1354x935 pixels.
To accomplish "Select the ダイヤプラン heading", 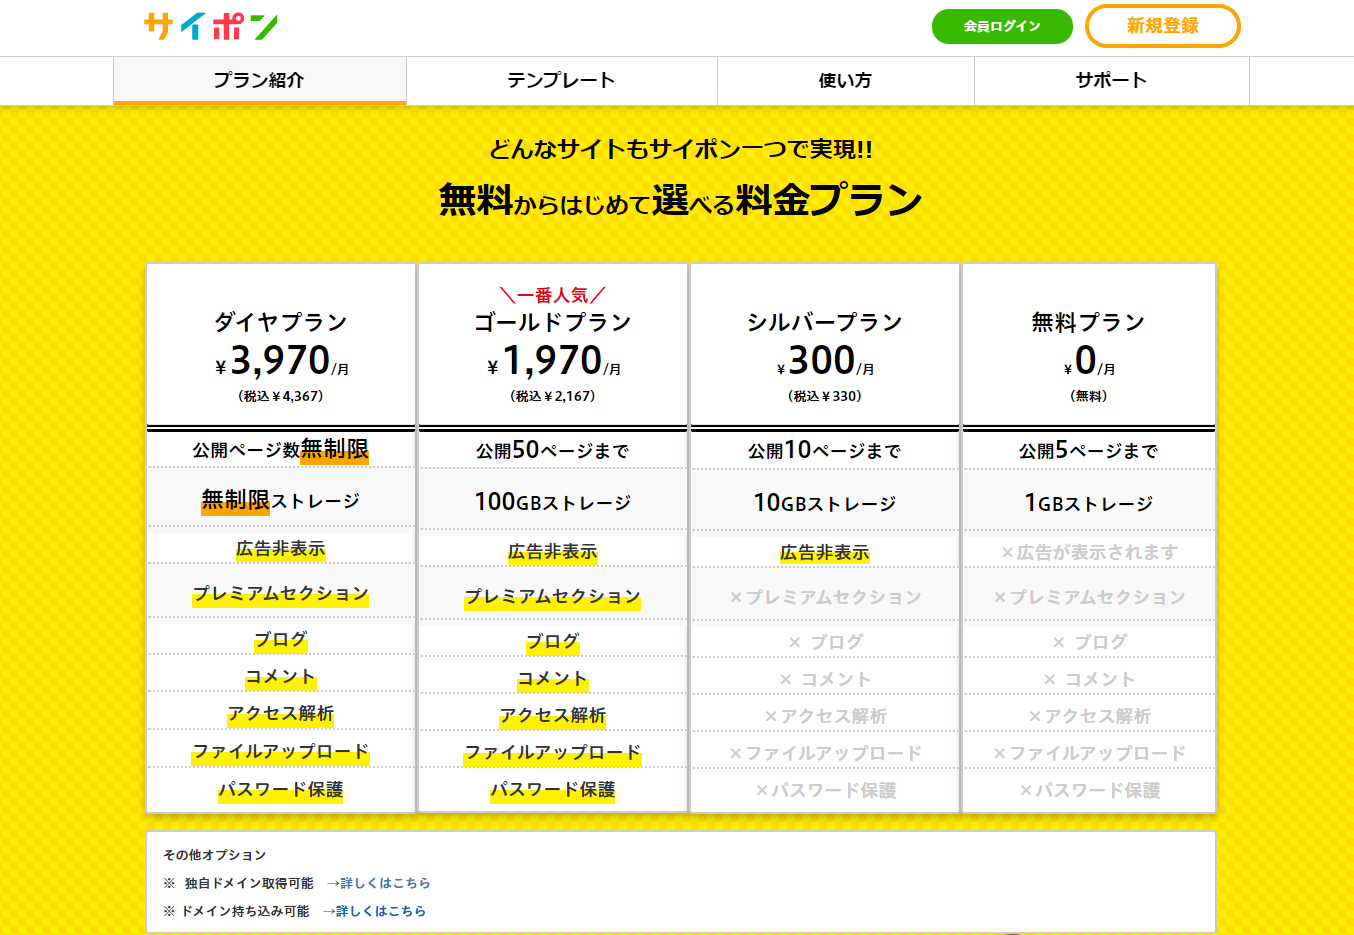I will click(281, 322).
